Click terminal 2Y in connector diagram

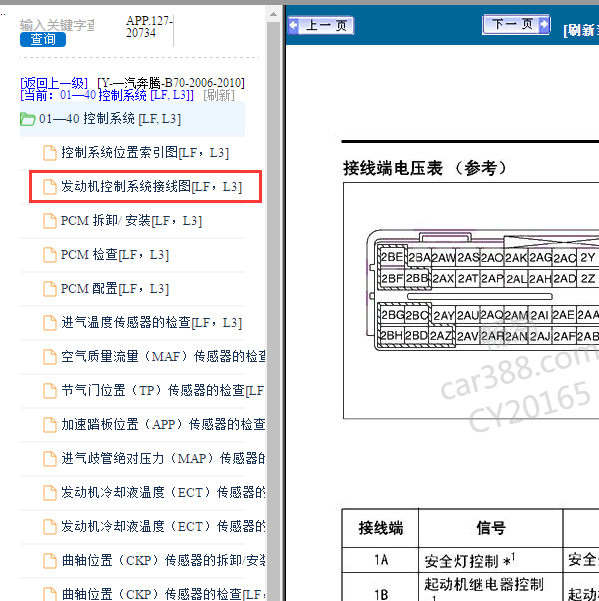coord(588,258)
